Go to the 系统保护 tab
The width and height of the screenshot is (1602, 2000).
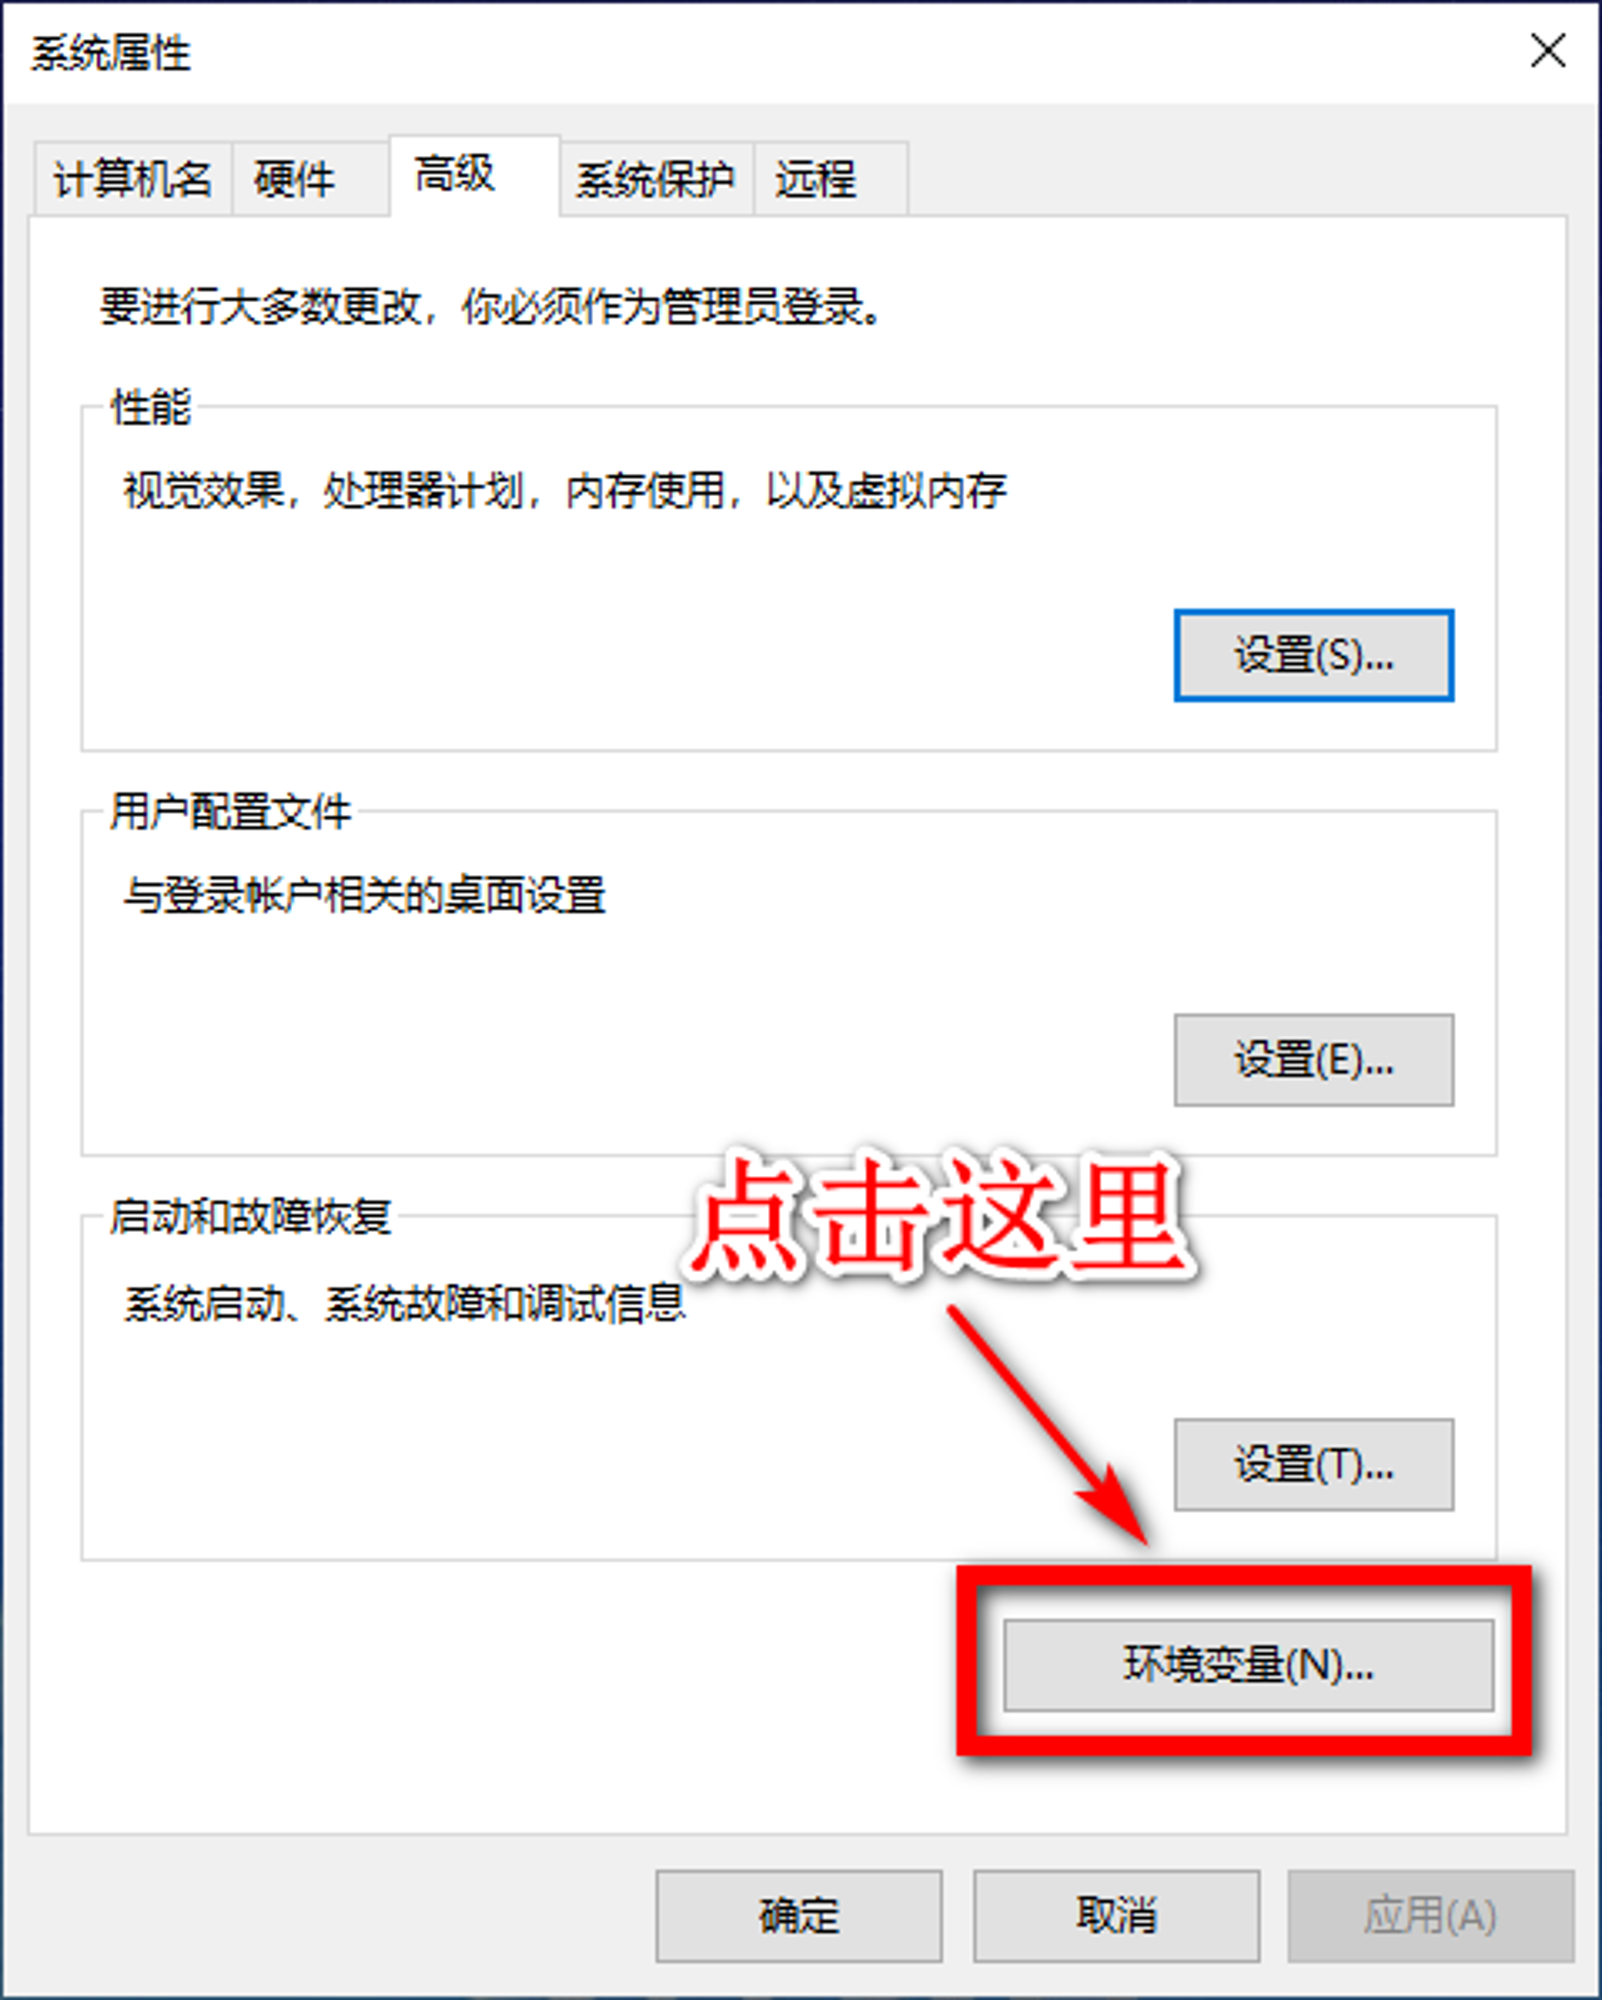pyautogui.click(x=656, y=180)
